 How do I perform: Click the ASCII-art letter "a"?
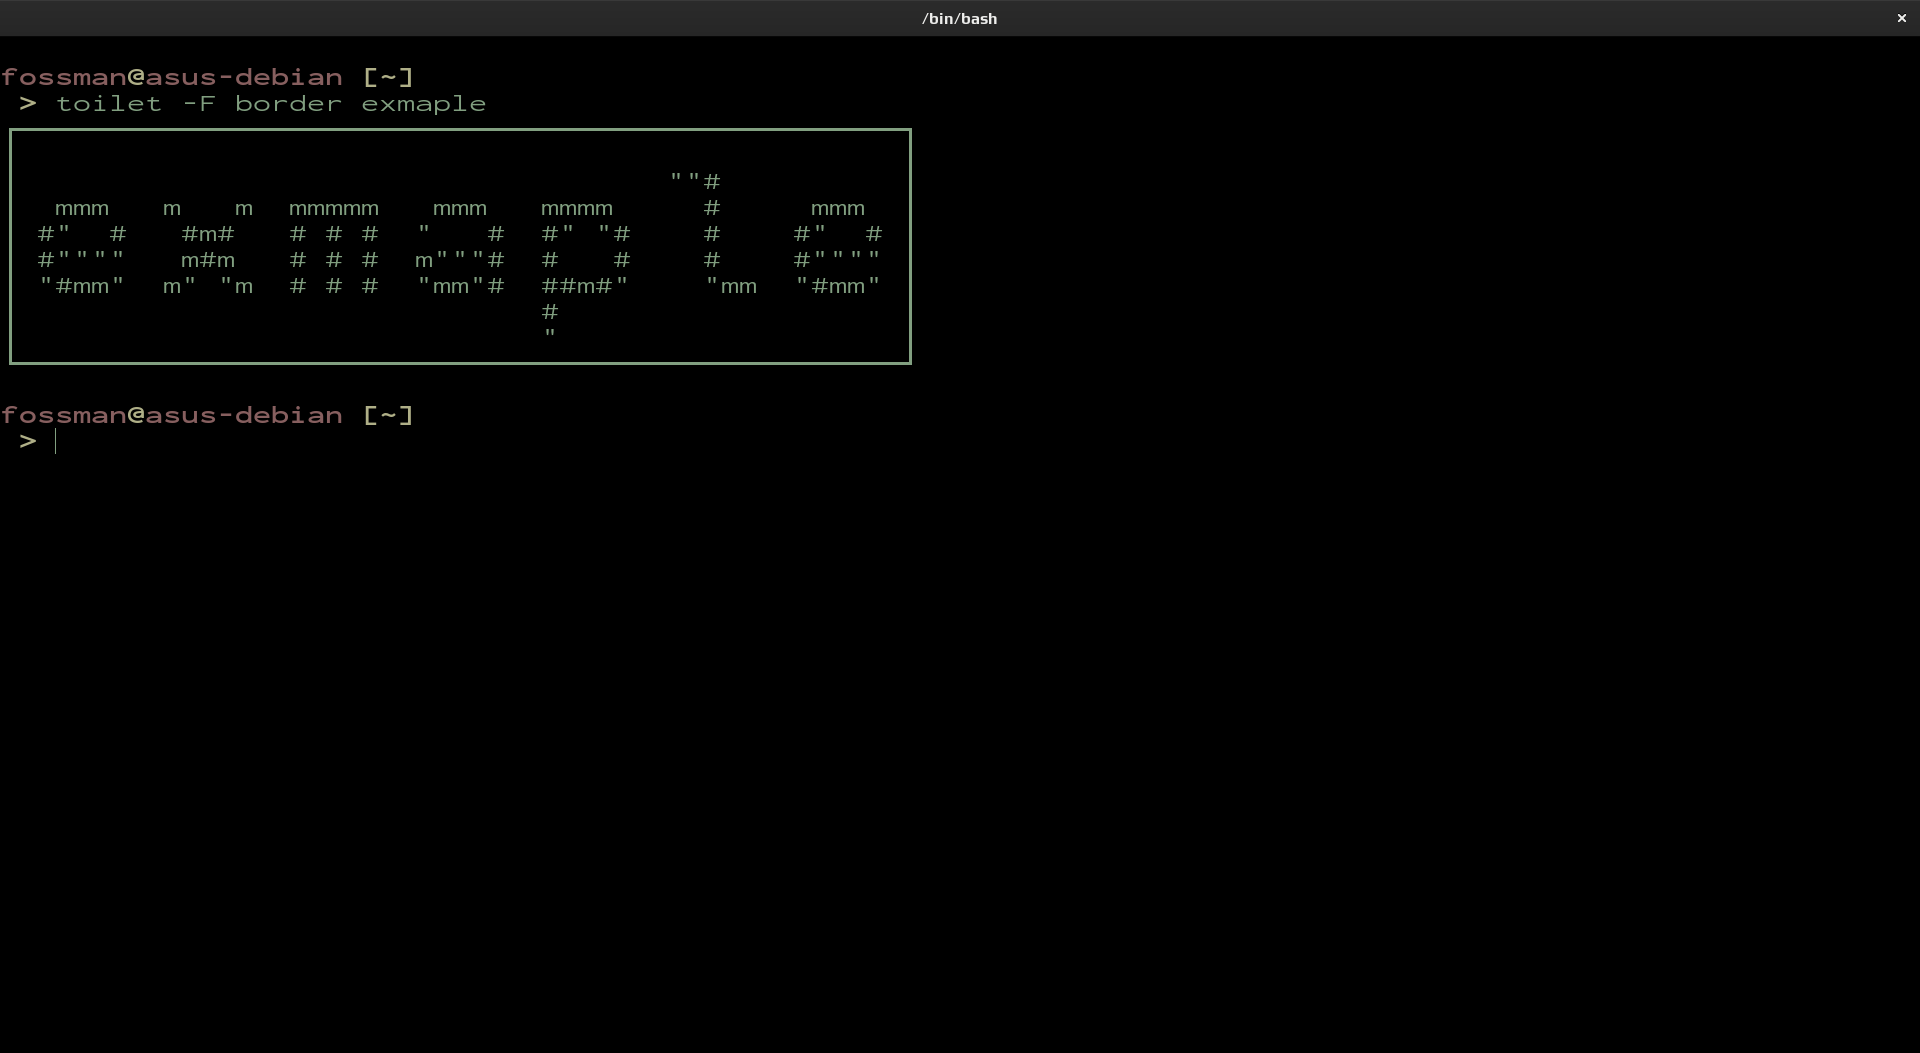460,247
